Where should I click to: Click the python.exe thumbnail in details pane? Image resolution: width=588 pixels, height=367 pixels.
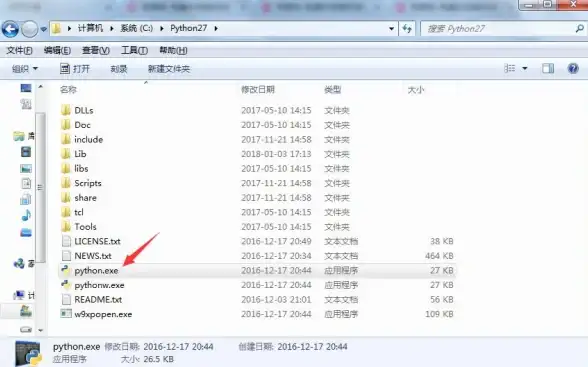pyautogui.click(x=28, y=353)
